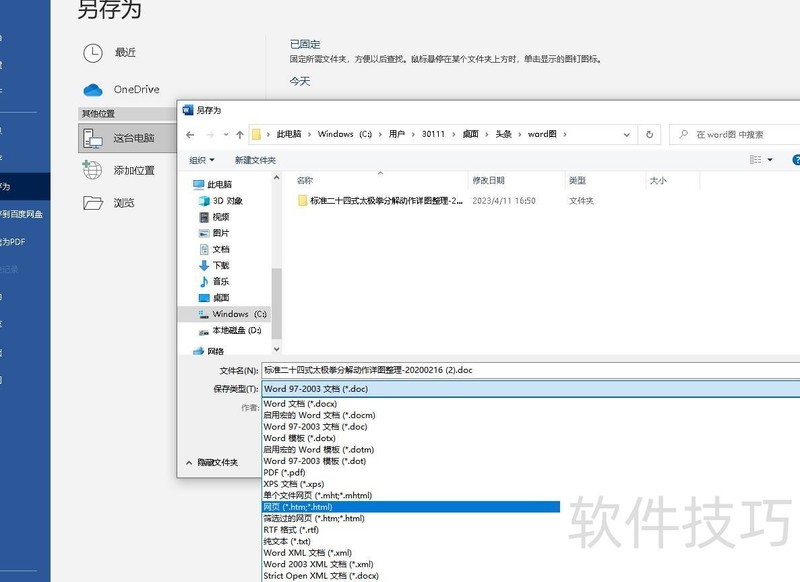The width and height of the screenshot is (800, 582).
Task: Open 添加位置 (Add a Place)
Action: click(119, 170)
